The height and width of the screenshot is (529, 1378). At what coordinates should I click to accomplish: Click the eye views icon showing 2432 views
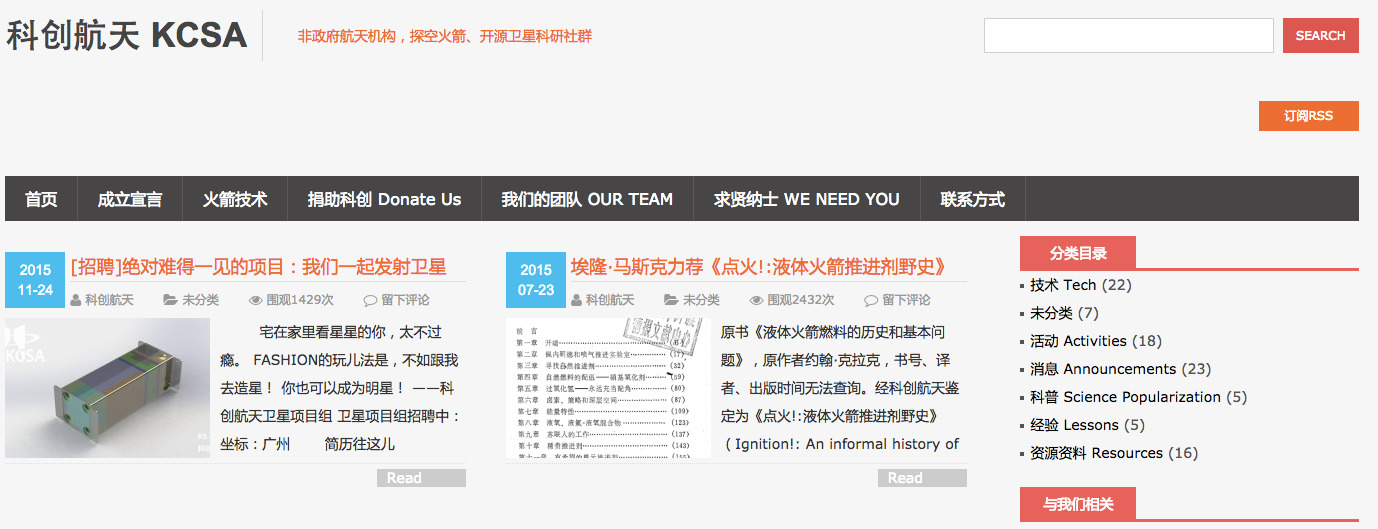point(757,300)
